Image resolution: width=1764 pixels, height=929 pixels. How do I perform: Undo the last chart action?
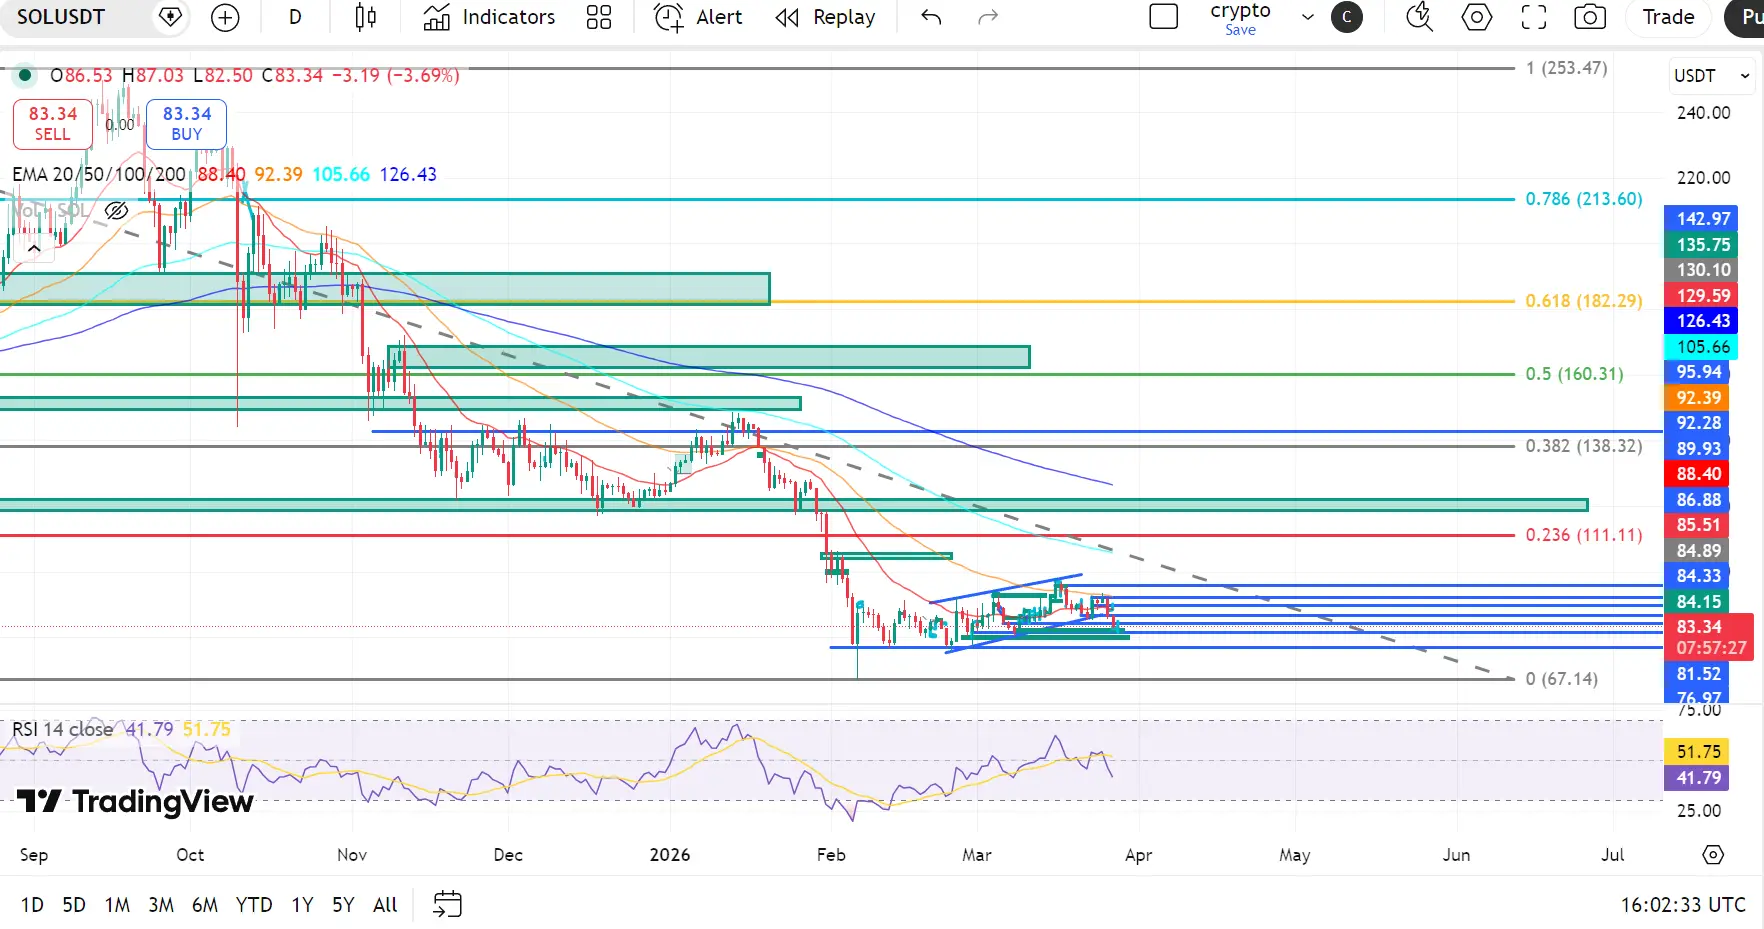(931, 17)
